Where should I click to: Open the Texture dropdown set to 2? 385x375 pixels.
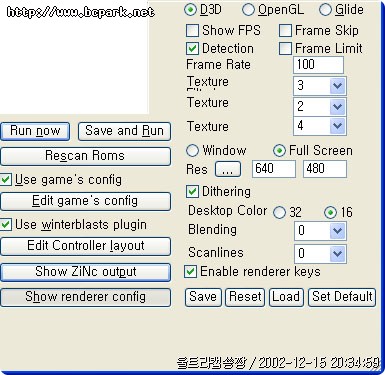320,107
